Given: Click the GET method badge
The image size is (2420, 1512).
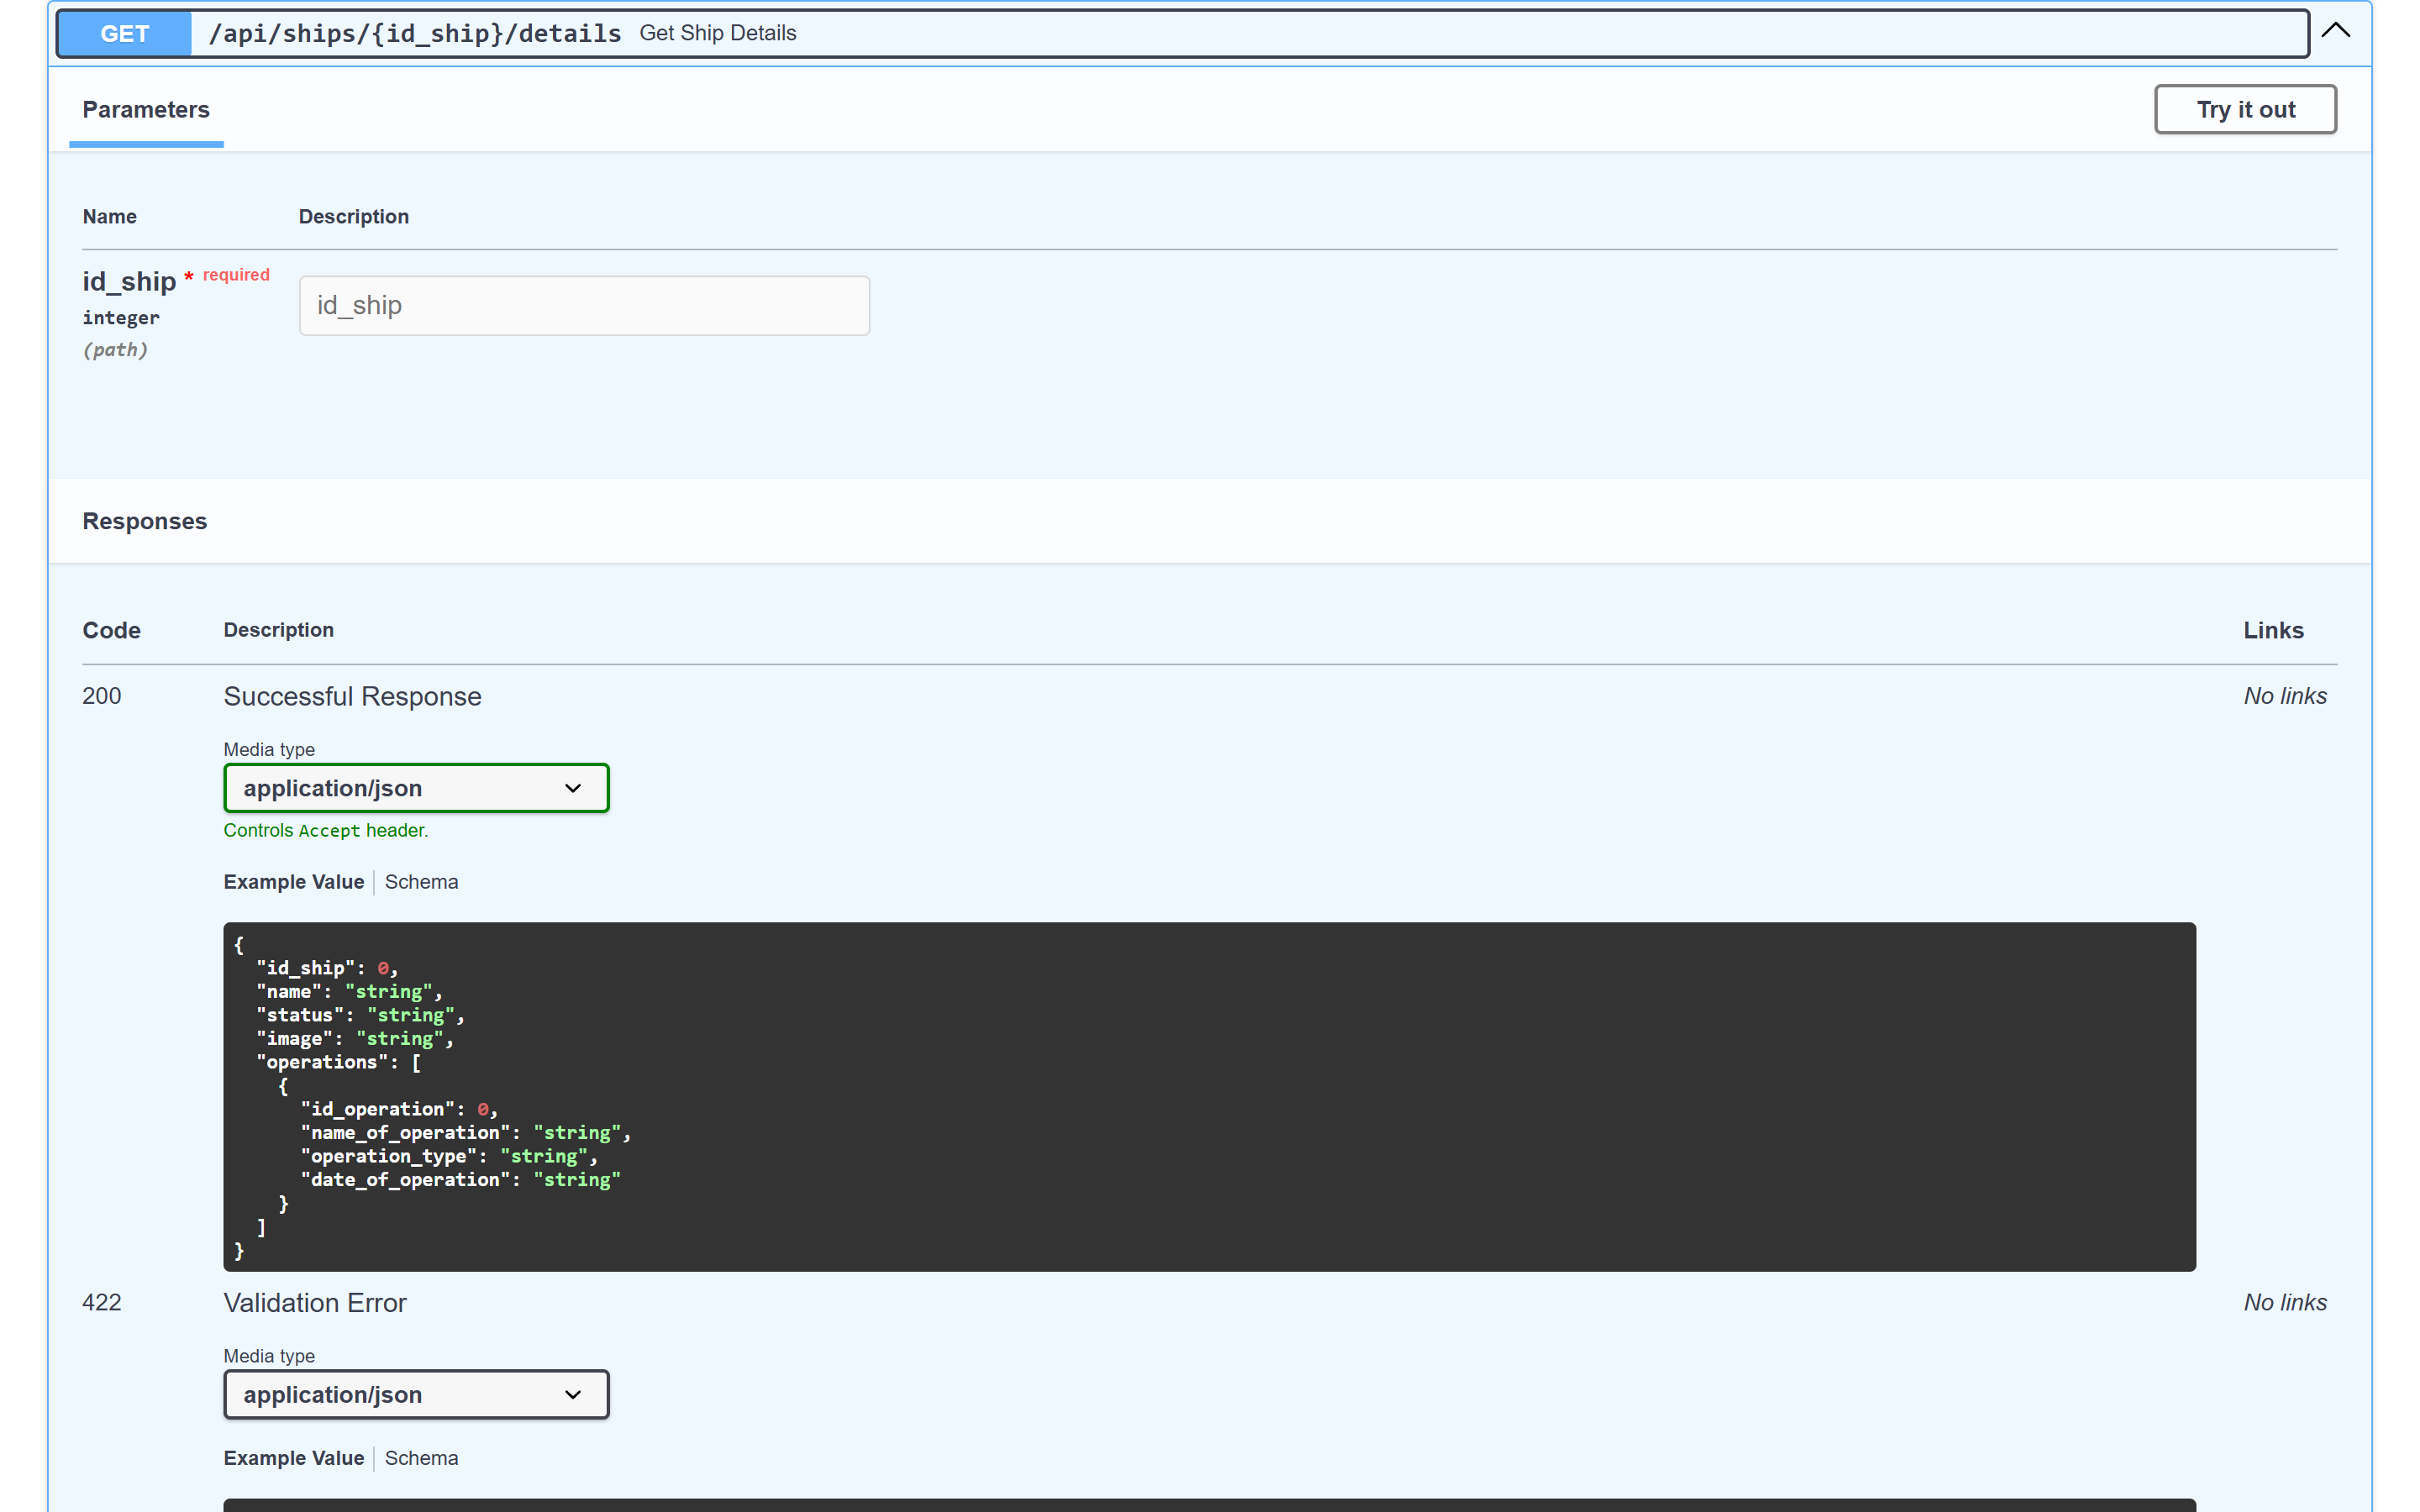Looking at the screenshot, I should 124,33.
